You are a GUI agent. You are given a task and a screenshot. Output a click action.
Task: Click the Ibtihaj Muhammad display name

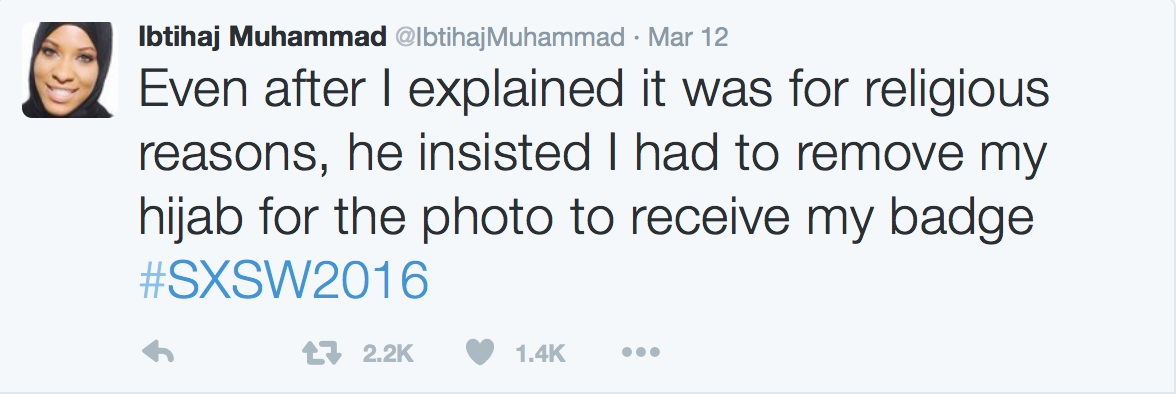[262, 37]
